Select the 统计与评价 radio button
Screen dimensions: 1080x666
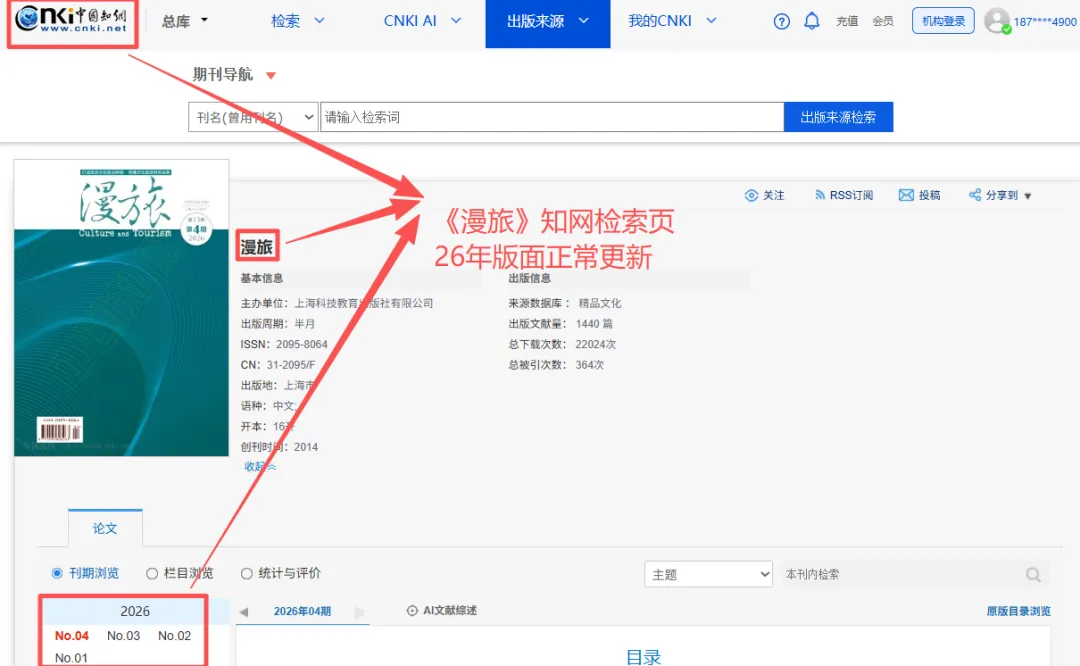[247, 573]
